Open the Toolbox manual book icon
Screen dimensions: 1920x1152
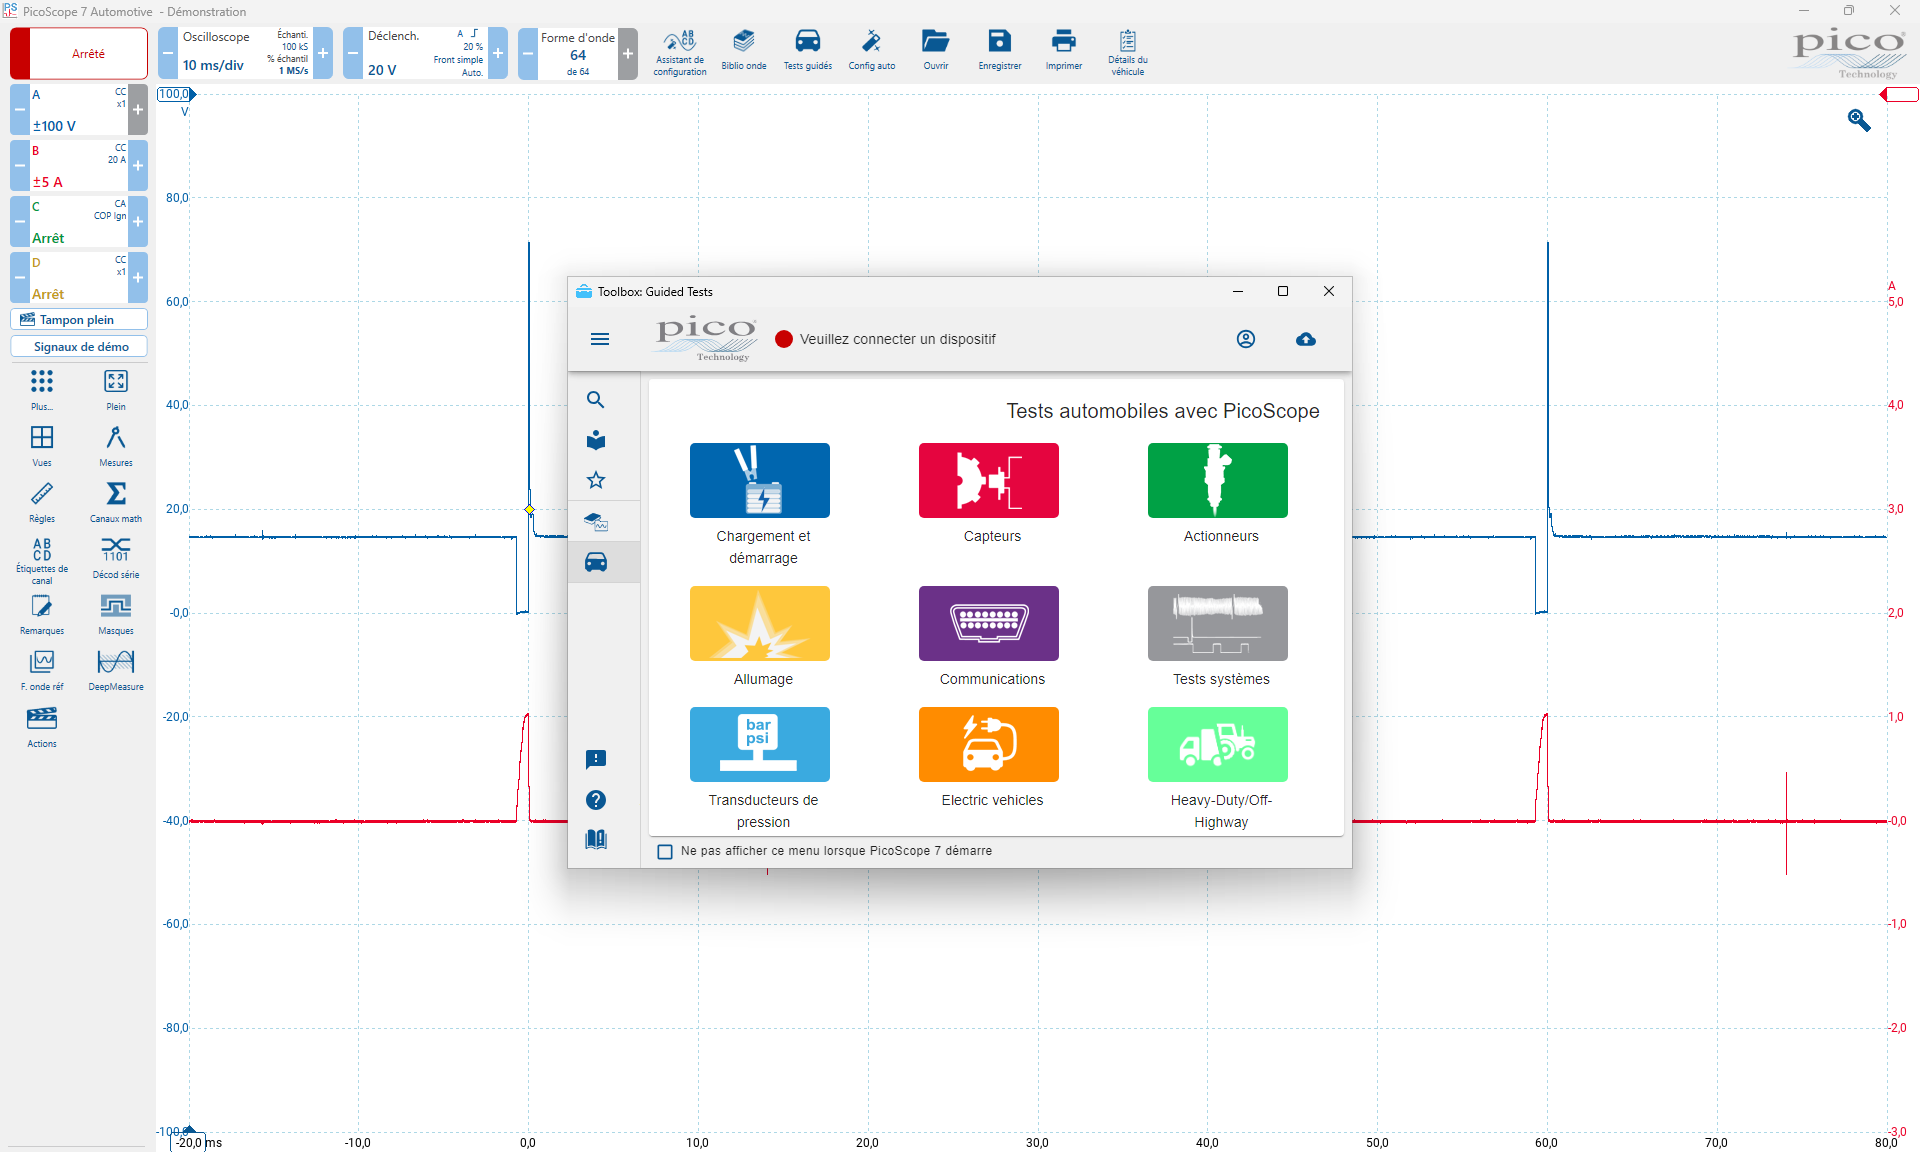(596, 840)
